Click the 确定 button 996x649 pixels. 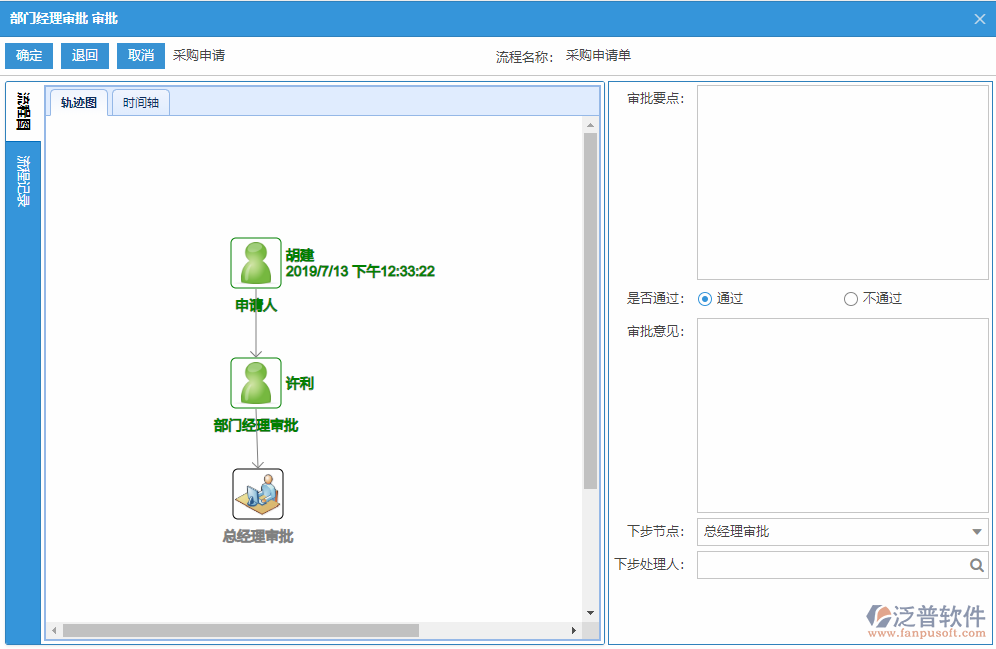point(29,55)
